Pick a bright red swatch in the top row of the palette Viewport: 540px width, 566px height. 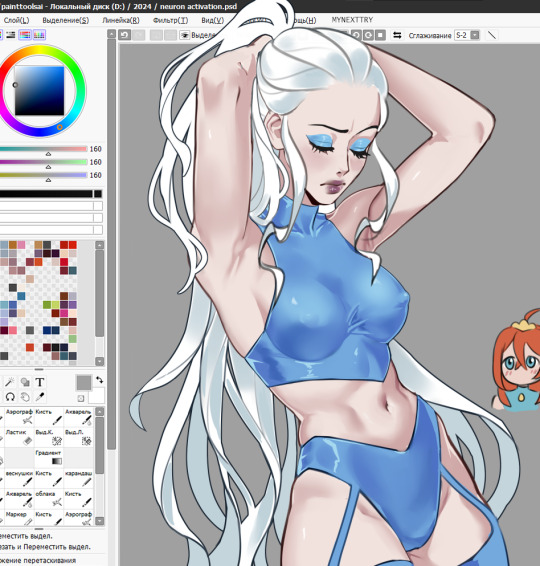pyautogui.click(x=73, y=245)
